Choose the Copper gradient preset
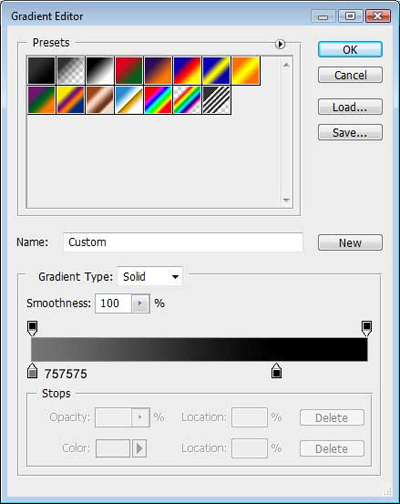This screenshot has width=400, height=504. (100, 100)
